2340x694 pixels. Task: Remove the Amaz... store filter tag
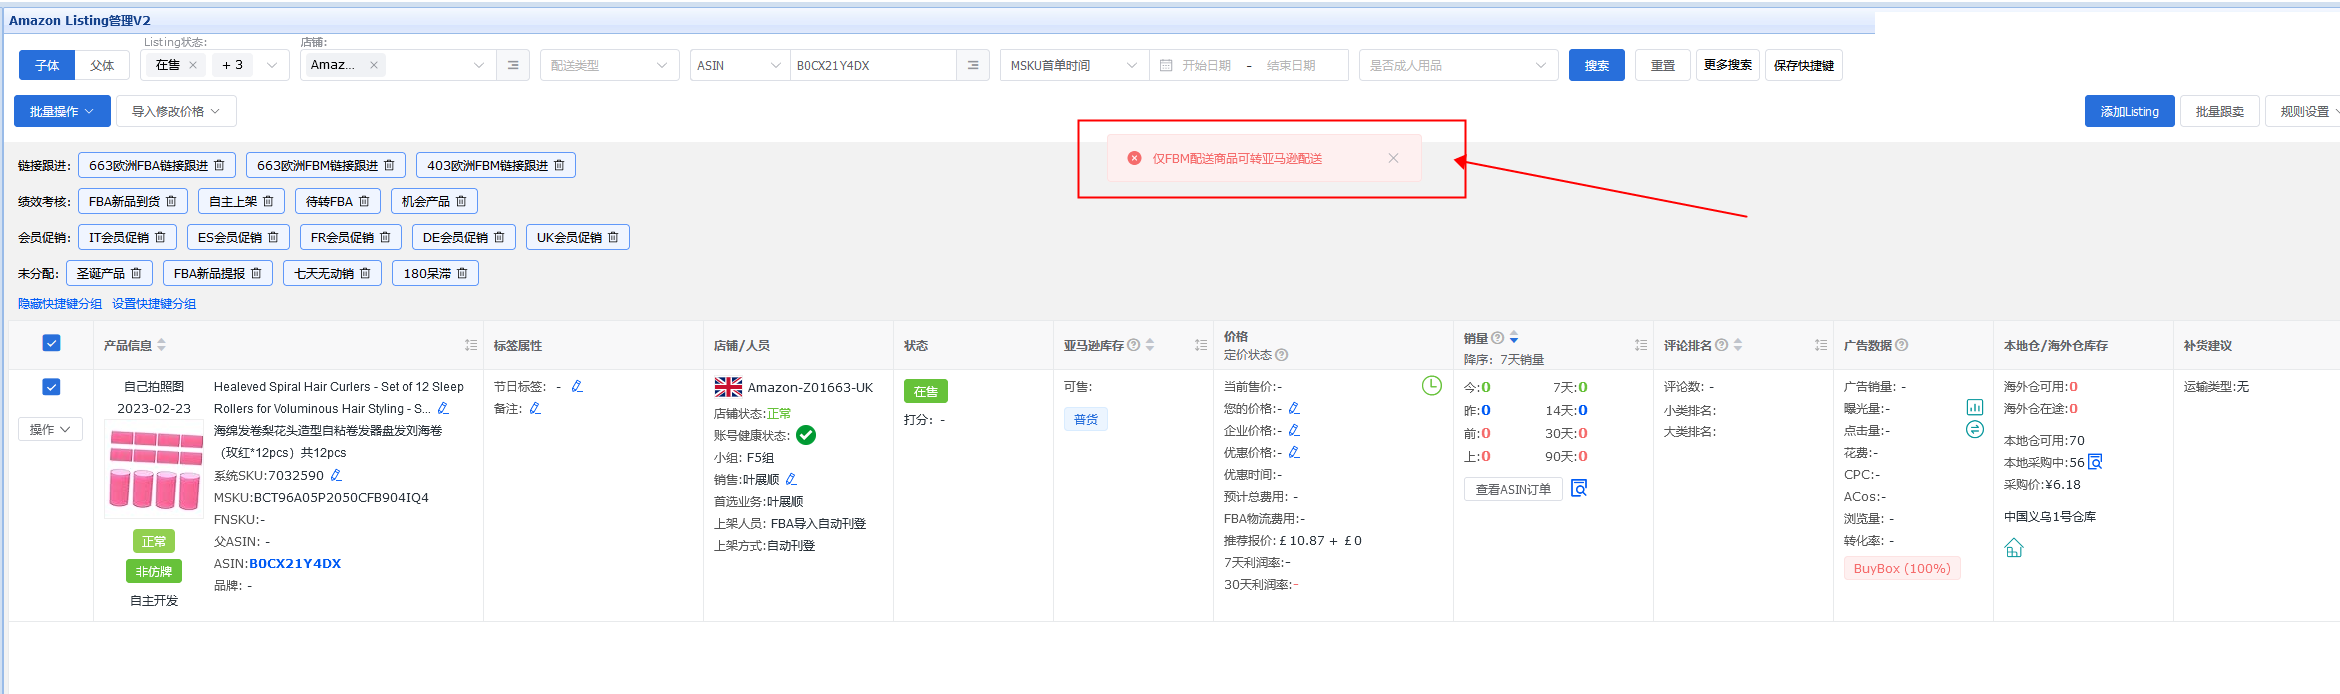[374, 65]
